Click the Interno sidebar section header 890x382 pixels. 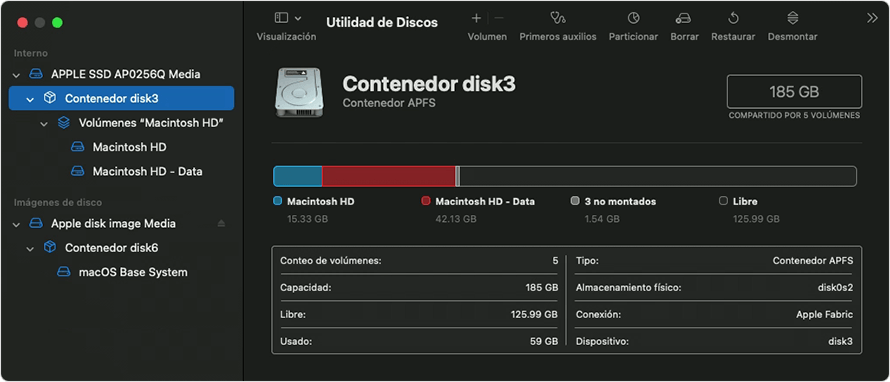click(31, 53)
